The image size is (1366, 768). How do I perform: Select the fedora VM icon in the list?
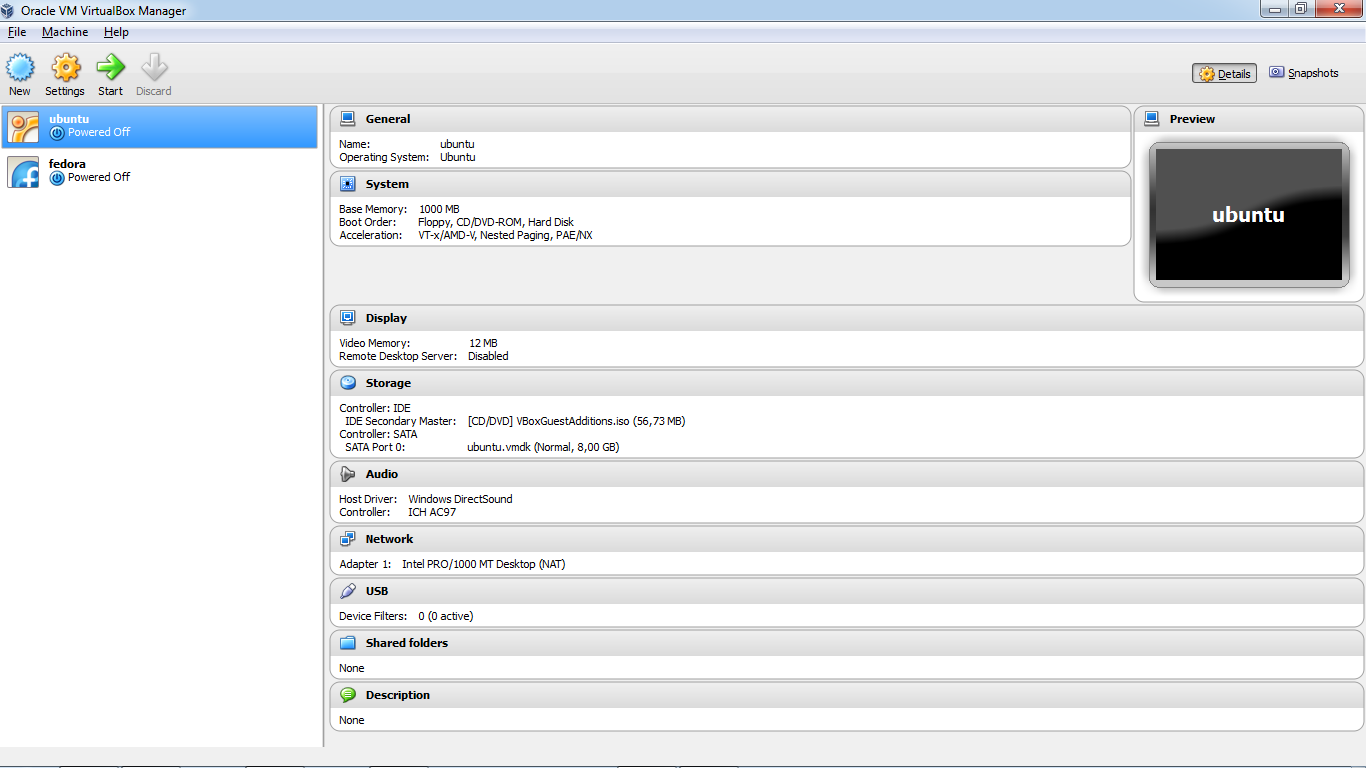(x=23, y=172)
